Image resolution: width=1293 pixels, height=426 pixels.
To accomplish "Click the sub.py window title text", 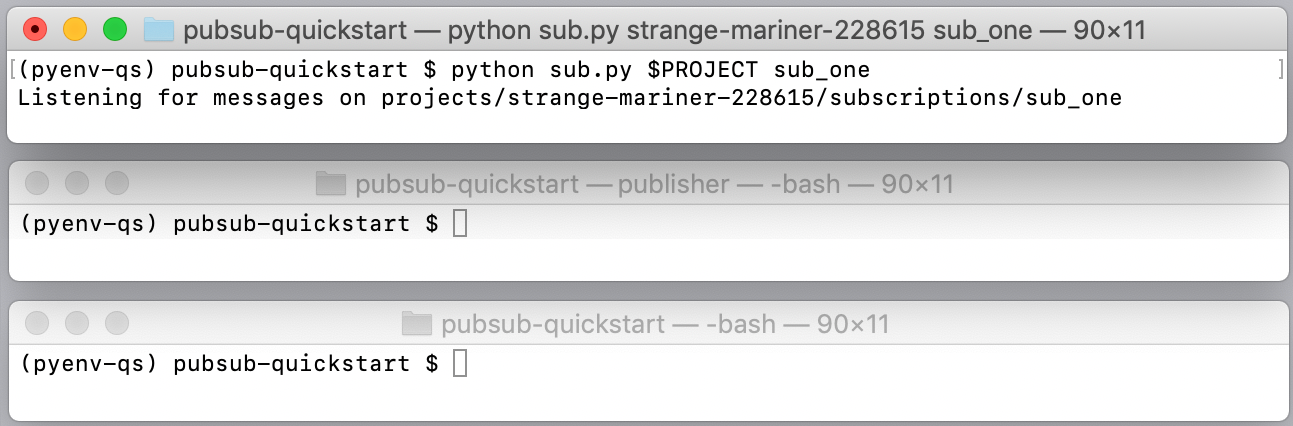I will [664, 31].
